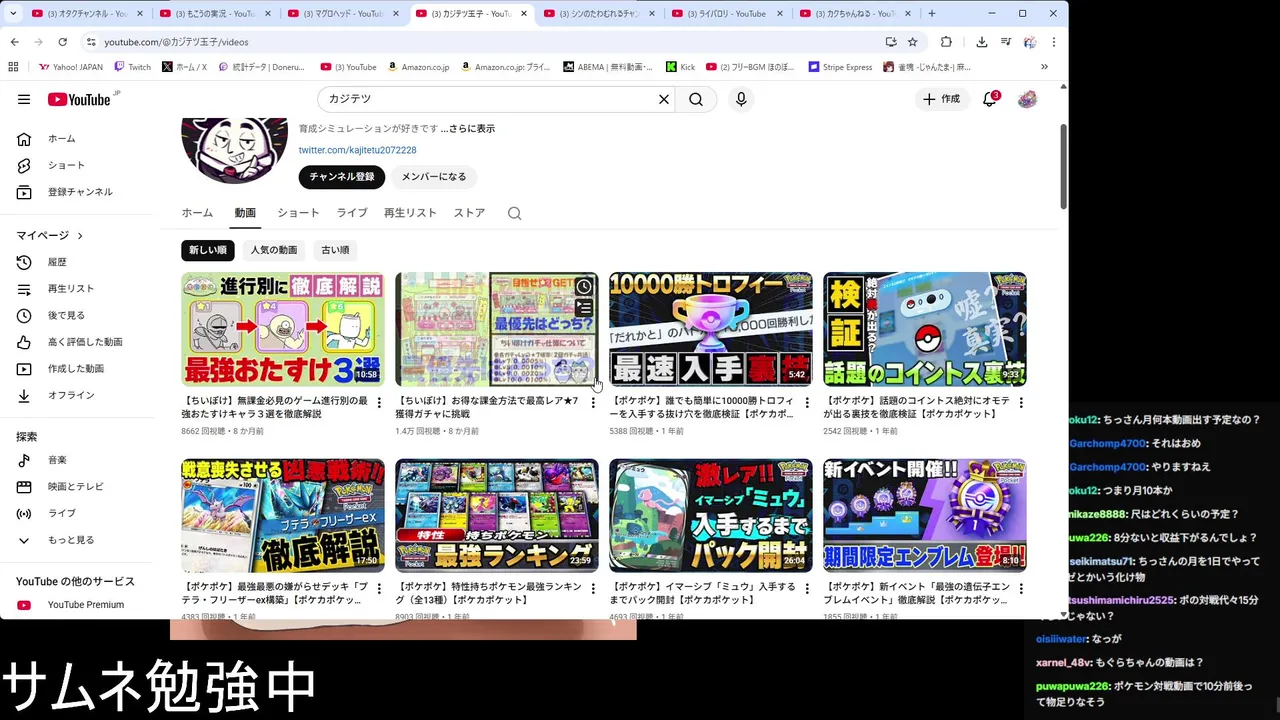Open browser downloads
Image resolution: width=1280 pixels, height=720 pixels.
click(x=982, y=42)
